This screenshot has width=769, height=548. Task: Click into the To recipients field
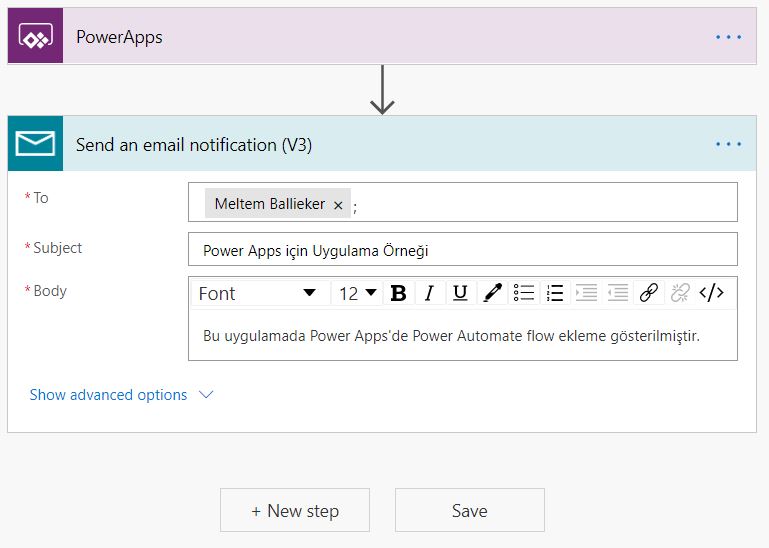click(540, 202)
